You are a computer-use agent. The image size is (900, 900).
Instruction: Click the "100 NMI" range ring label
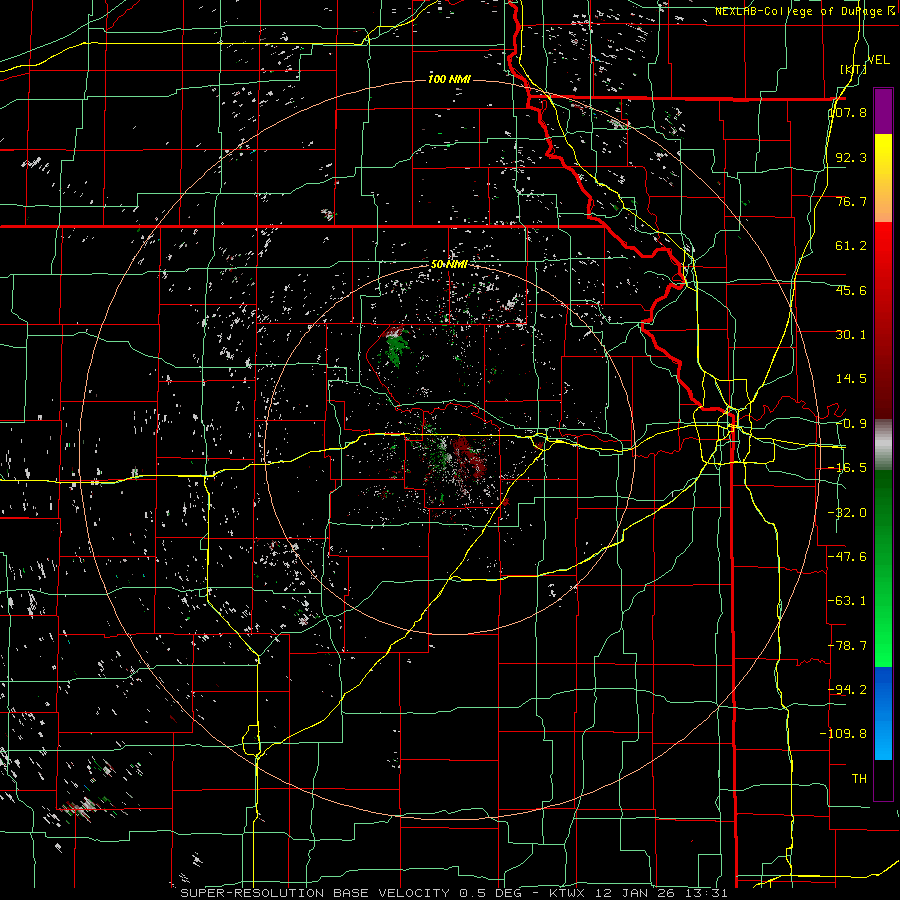coord(449,79)
